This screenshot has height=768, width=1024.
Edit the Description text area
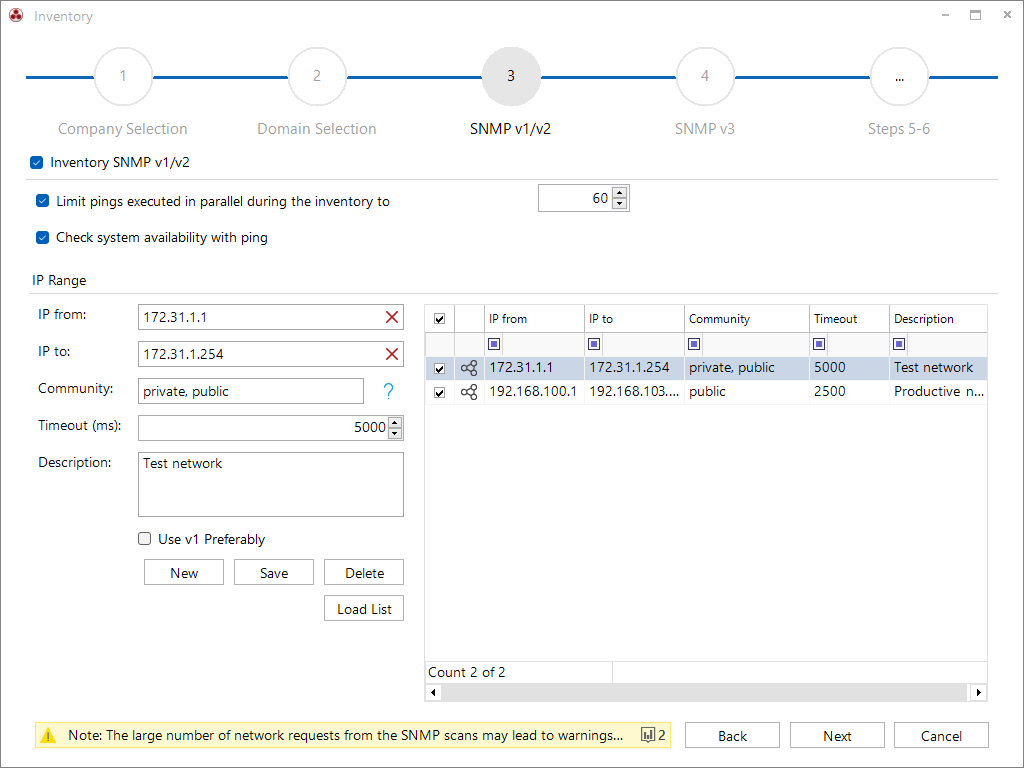(271, 485)
